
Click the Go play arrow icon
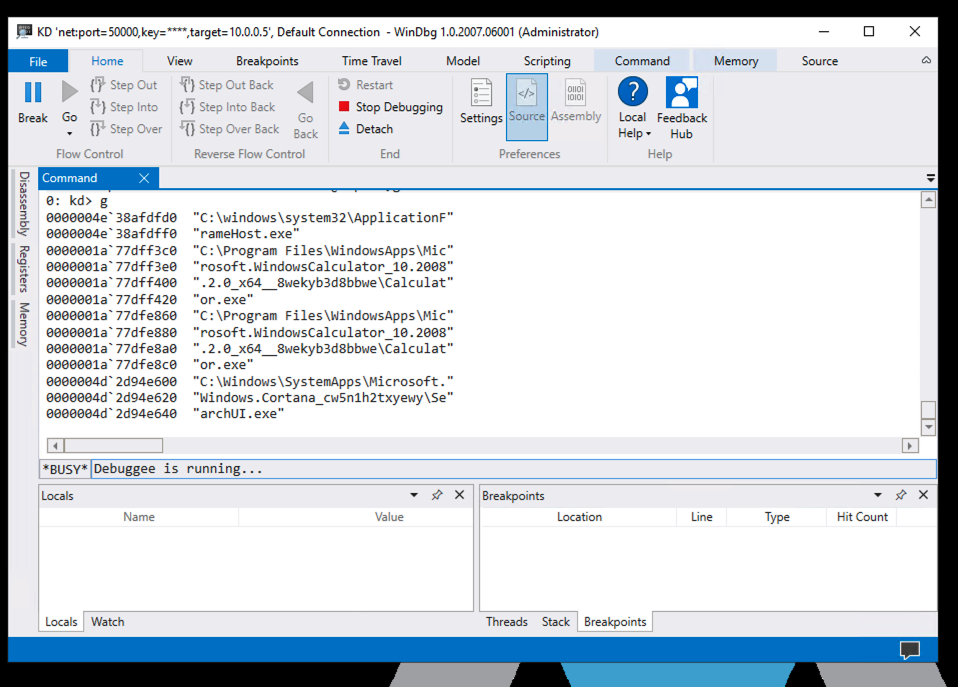(x=70, y=92)
